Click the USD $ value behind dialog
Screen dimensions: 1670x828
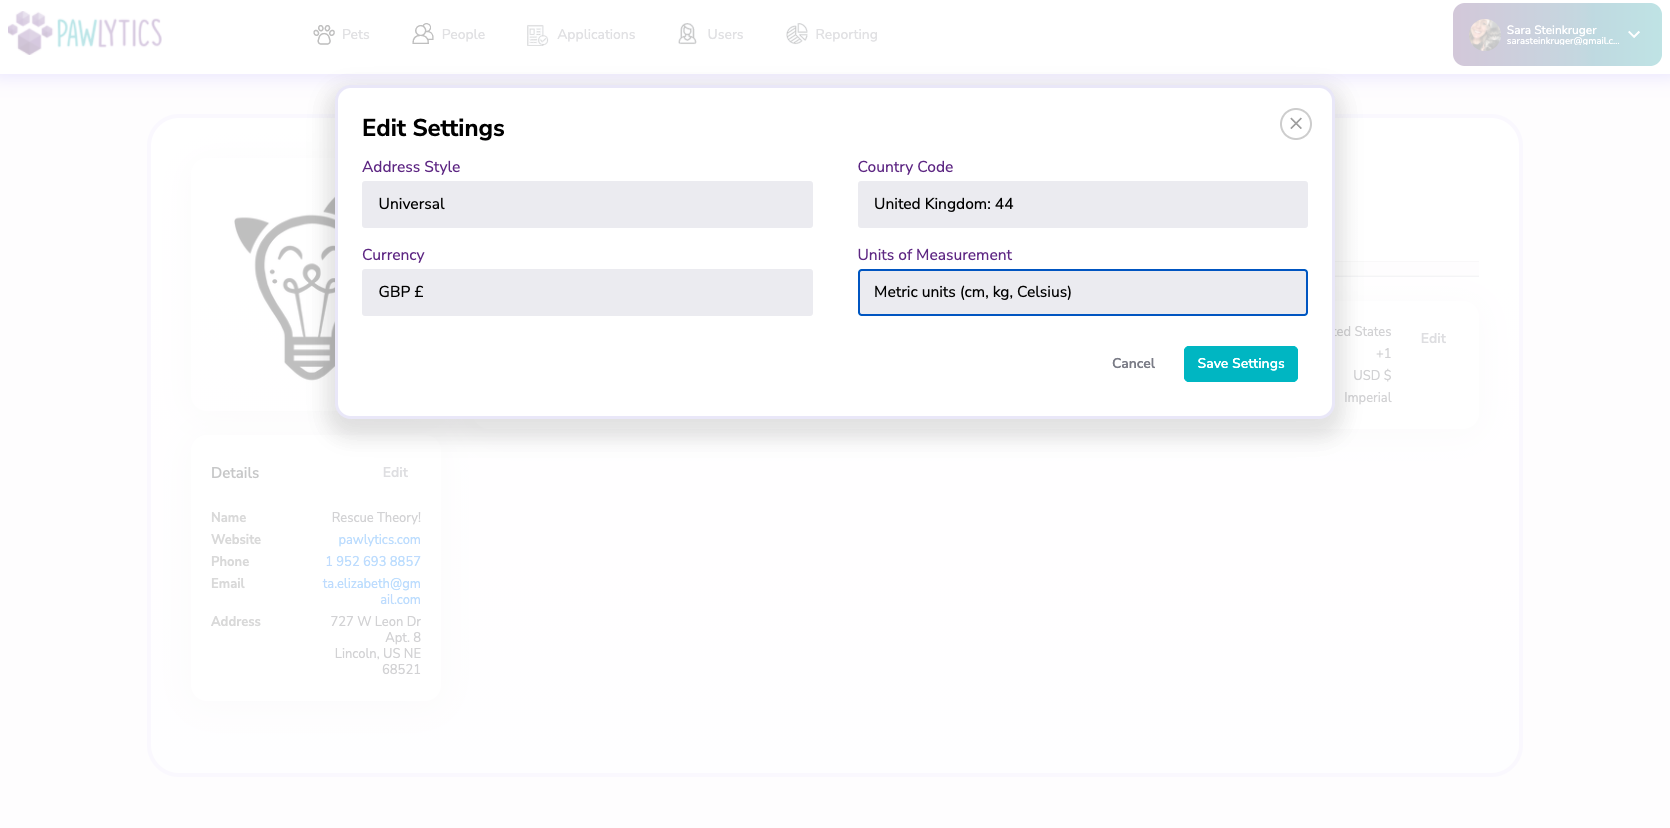1372,376
